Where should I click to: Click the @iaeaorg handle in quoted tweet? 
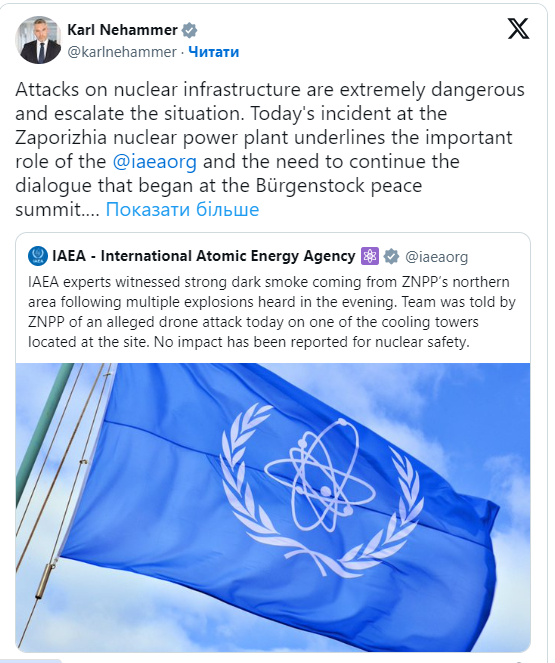click(437, 257)
